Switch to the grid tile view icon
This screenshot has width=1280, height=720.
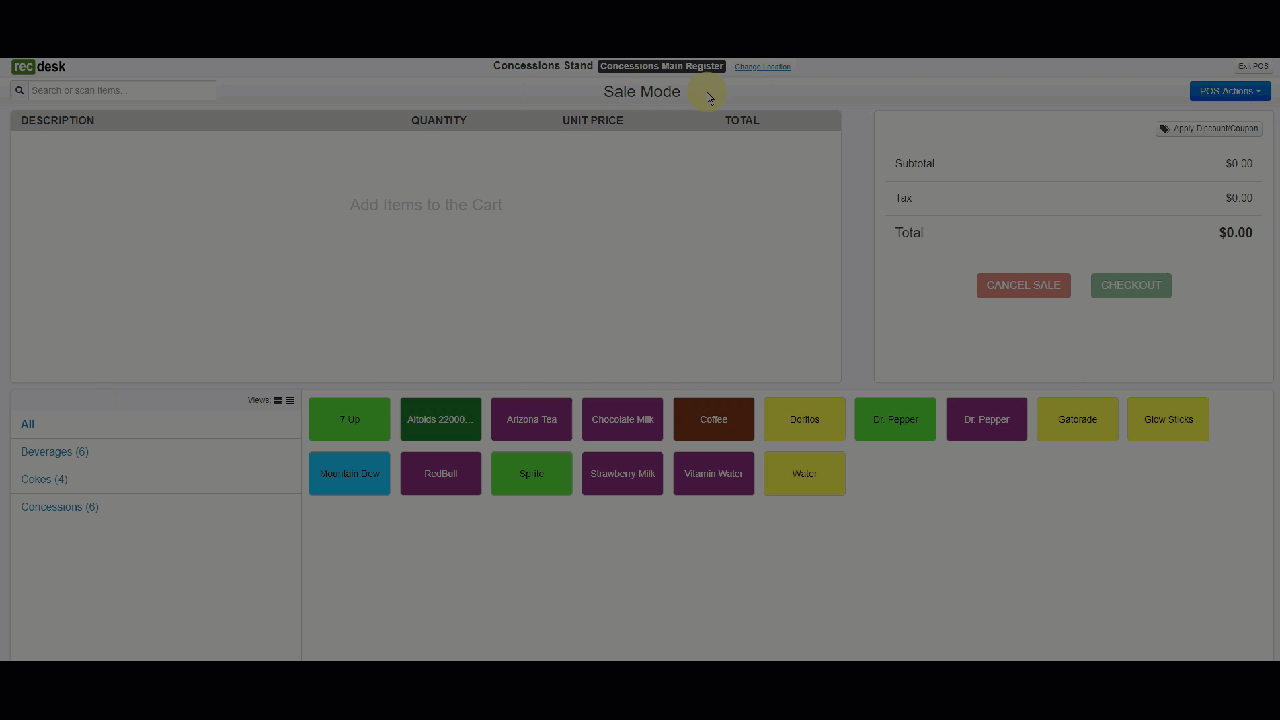[x=278, y=400]
